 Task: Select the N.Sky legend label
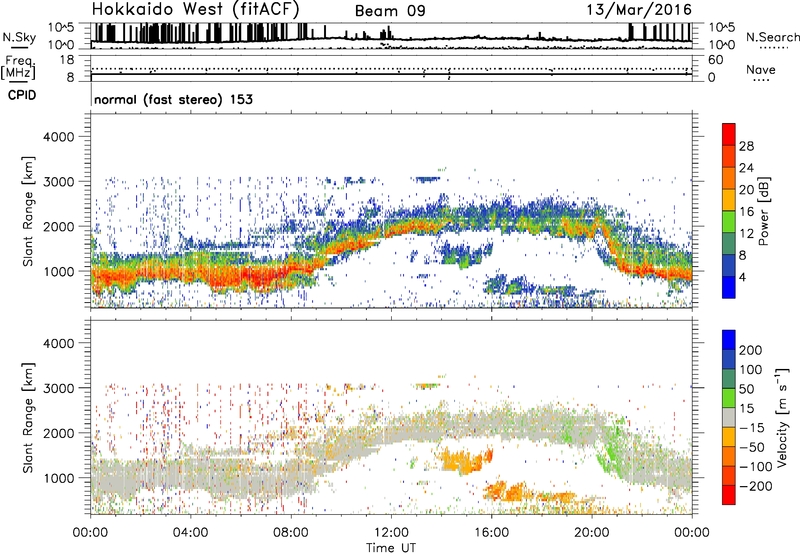(x=19, y=37)
